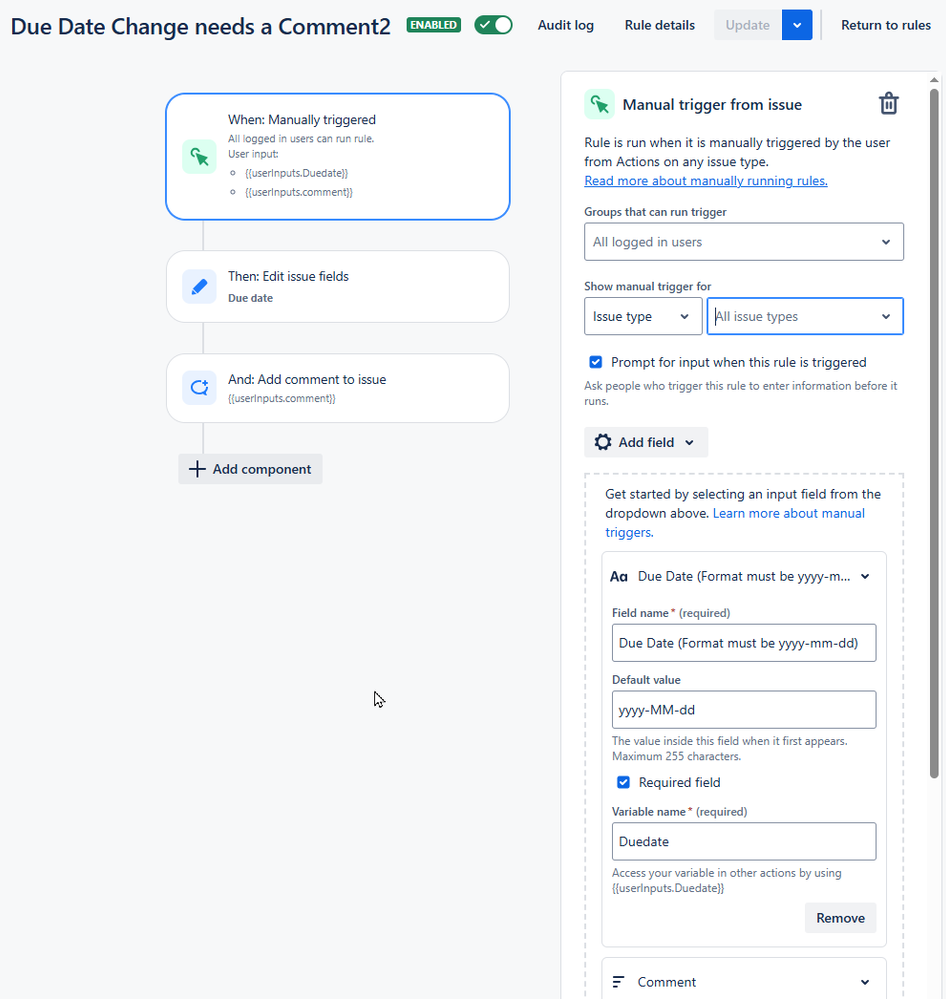Open Read more about manually running rules link
Image resolution: width=946 pixels, height=999 pixels.
click(706, 181)
